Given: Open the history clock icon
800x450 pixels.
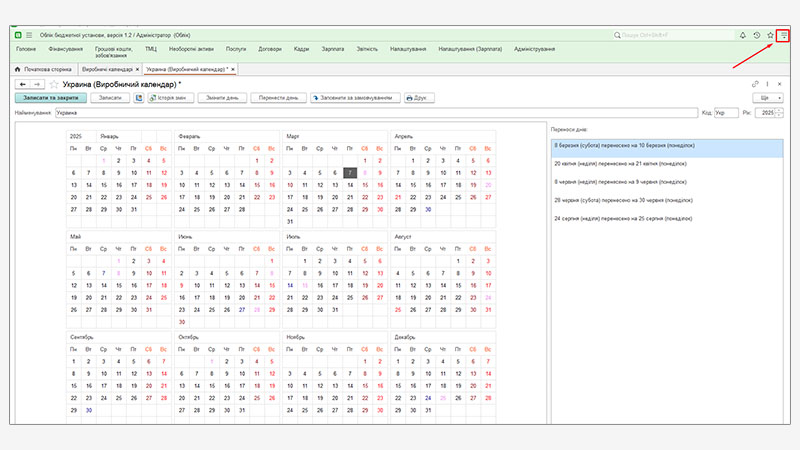Looking at the screenshot, I should [x=757, y=35].
